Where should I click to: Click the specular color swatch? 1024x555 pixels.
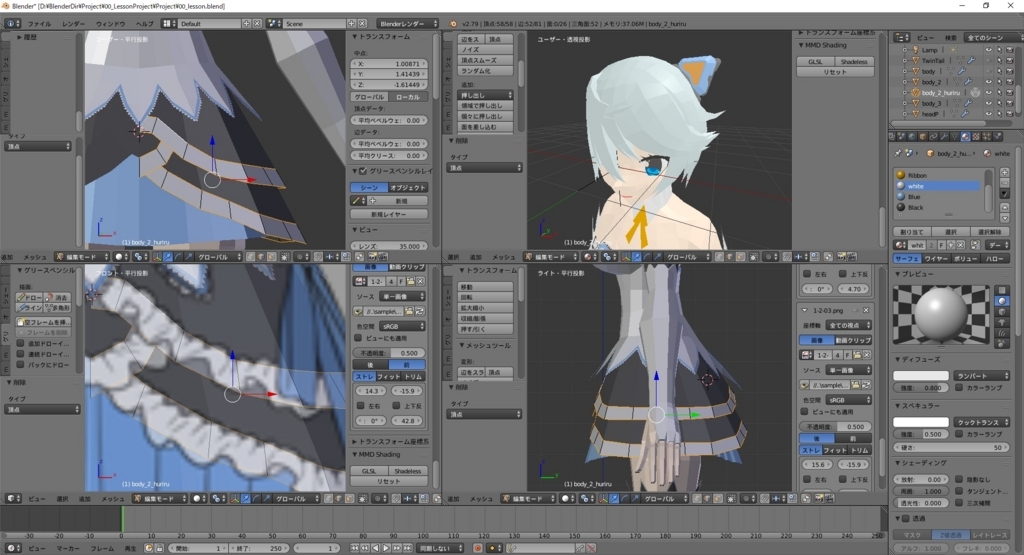click(921, 422)
